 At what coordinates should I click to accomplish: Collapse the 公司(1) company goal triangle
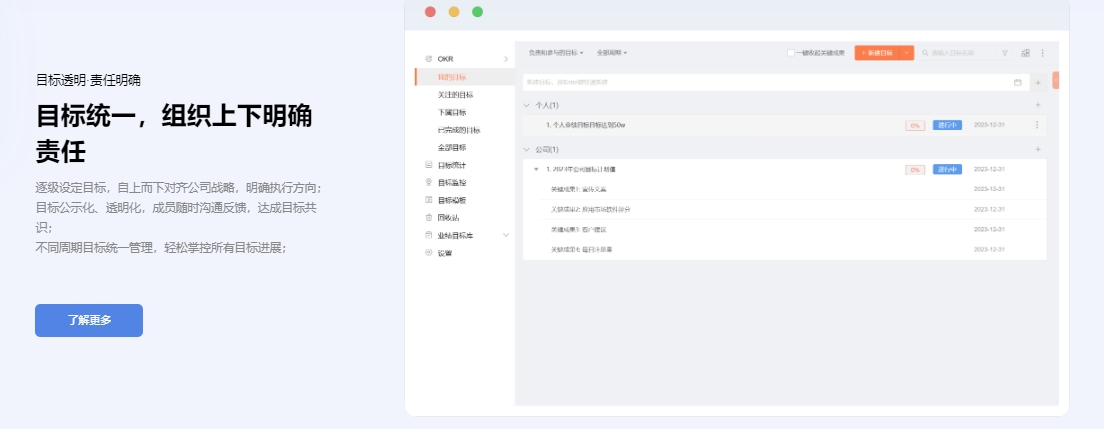pyautogui.click(x=536, y=169)
